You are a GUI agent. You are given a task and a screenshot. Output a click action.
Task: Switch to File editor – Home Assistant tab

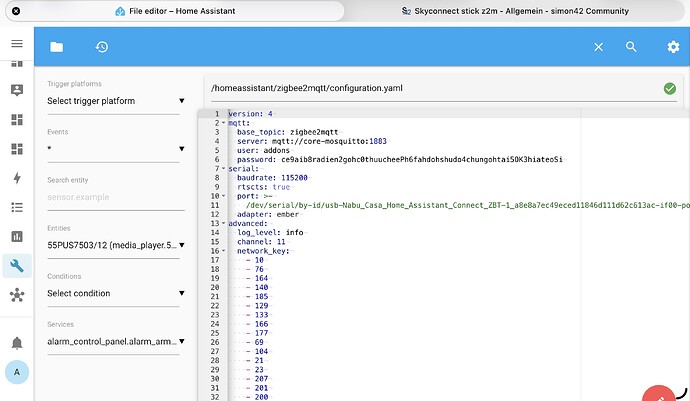coord(175,11)
